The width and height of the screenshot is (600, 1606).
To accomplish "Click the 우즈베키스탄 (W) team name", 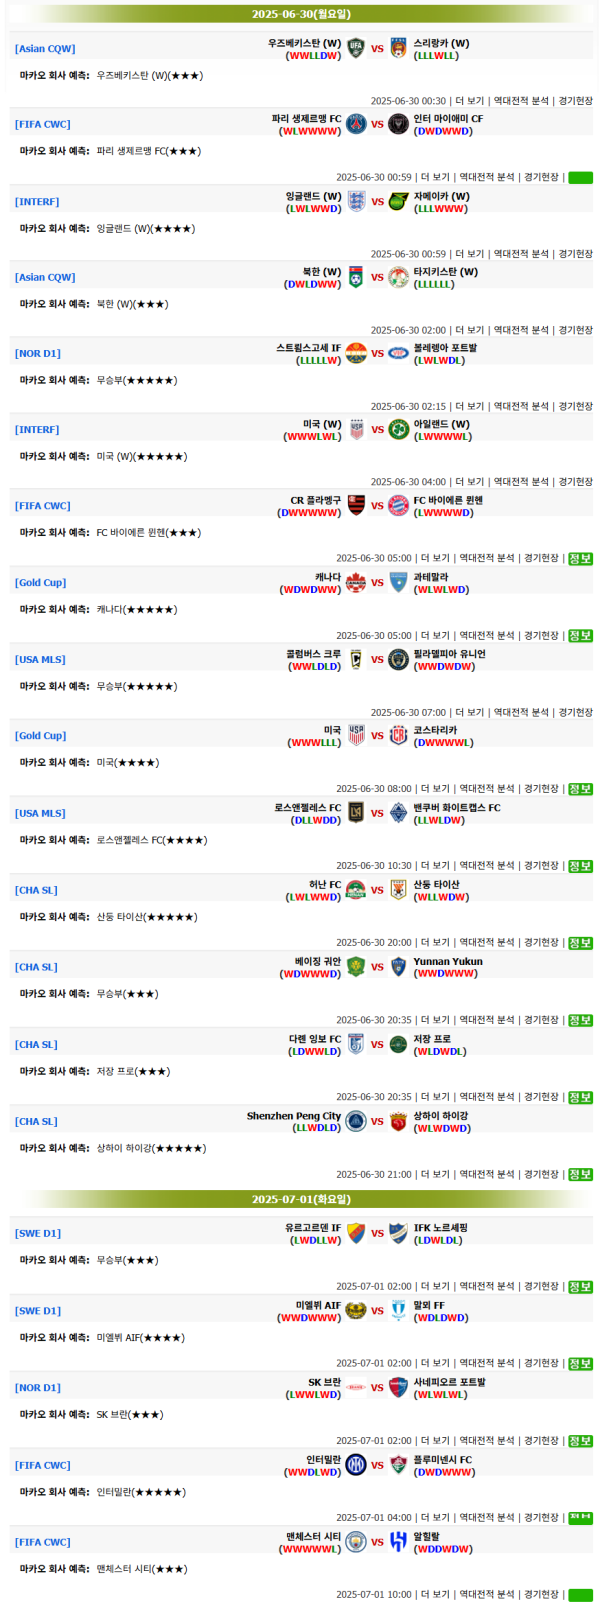I will tap(304, 43).
